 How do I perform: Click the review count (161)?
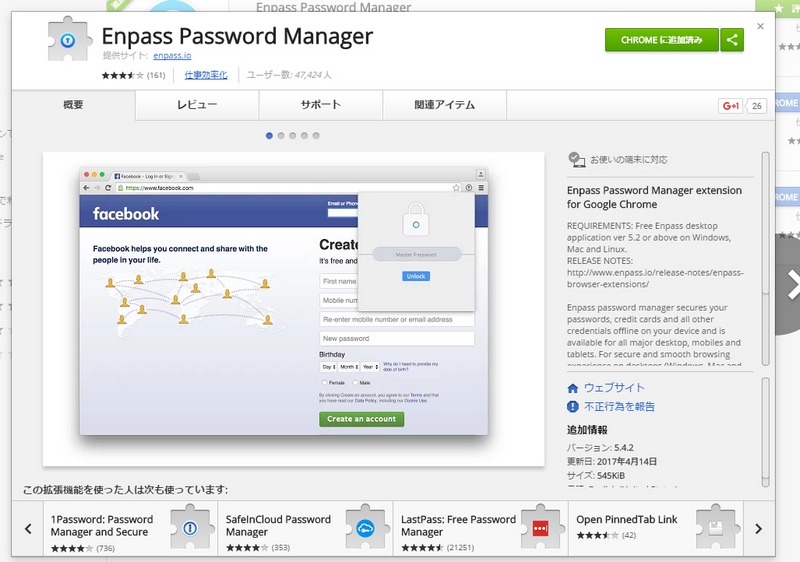[156, 75]
